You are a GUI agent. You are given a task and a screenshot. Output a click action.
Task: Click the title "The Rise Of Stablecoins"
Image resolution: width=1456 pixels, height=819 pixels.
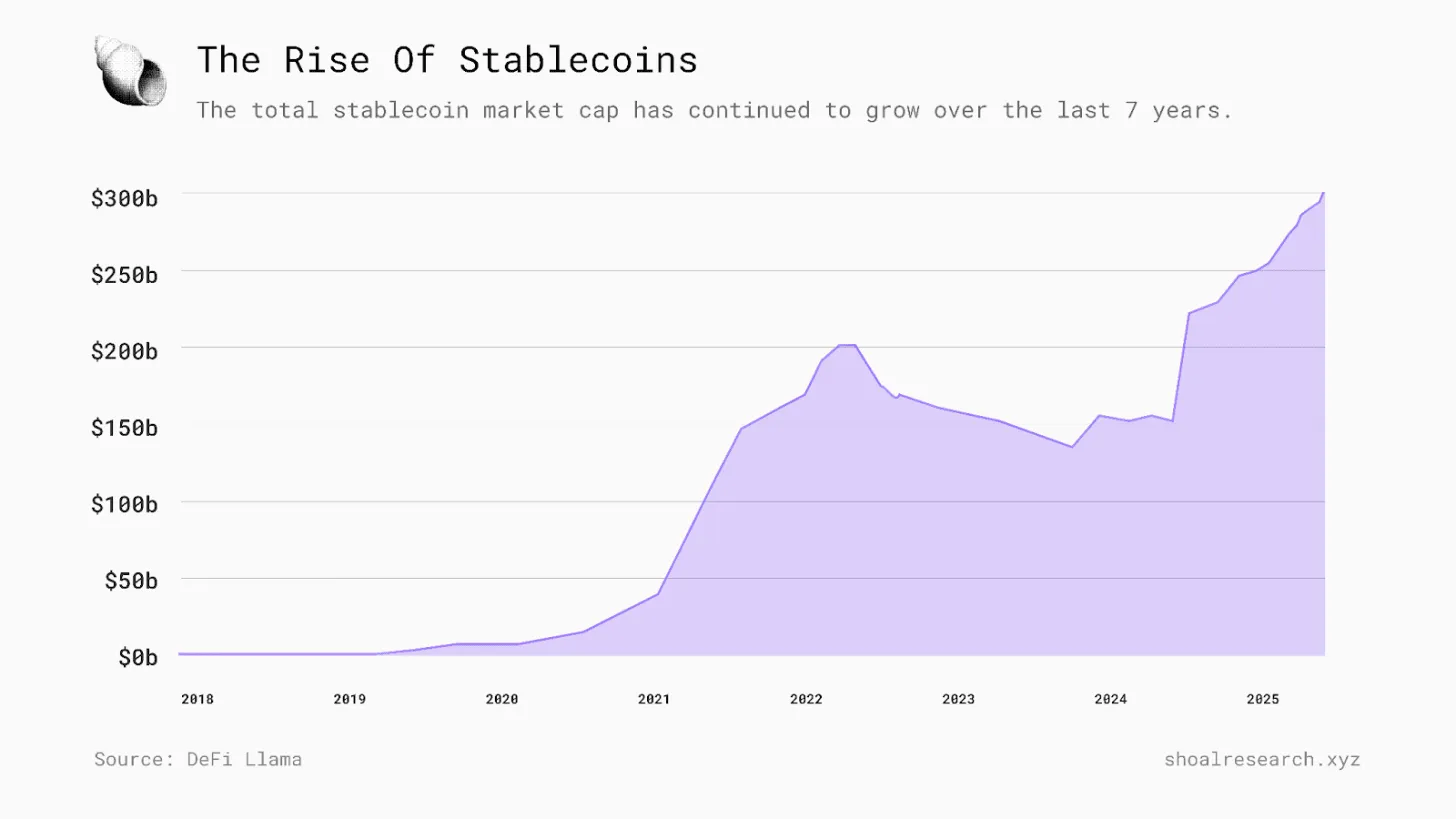447,60
